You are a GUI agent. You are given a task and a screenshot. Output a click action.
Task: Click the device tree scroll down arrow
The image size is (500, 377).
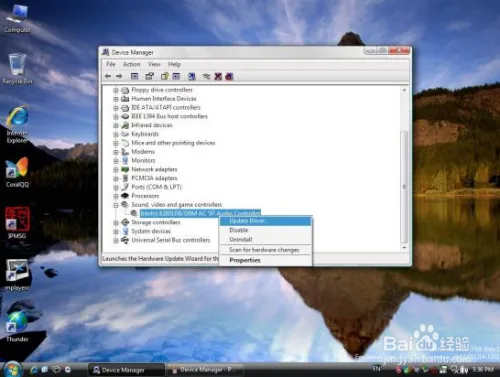pos(404,248)
